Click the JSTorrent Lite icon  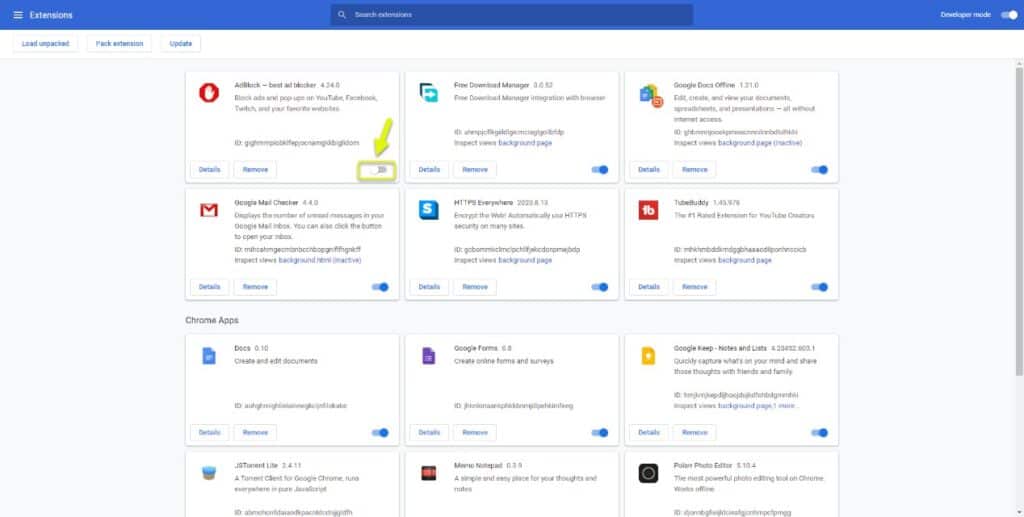[209, 473]
